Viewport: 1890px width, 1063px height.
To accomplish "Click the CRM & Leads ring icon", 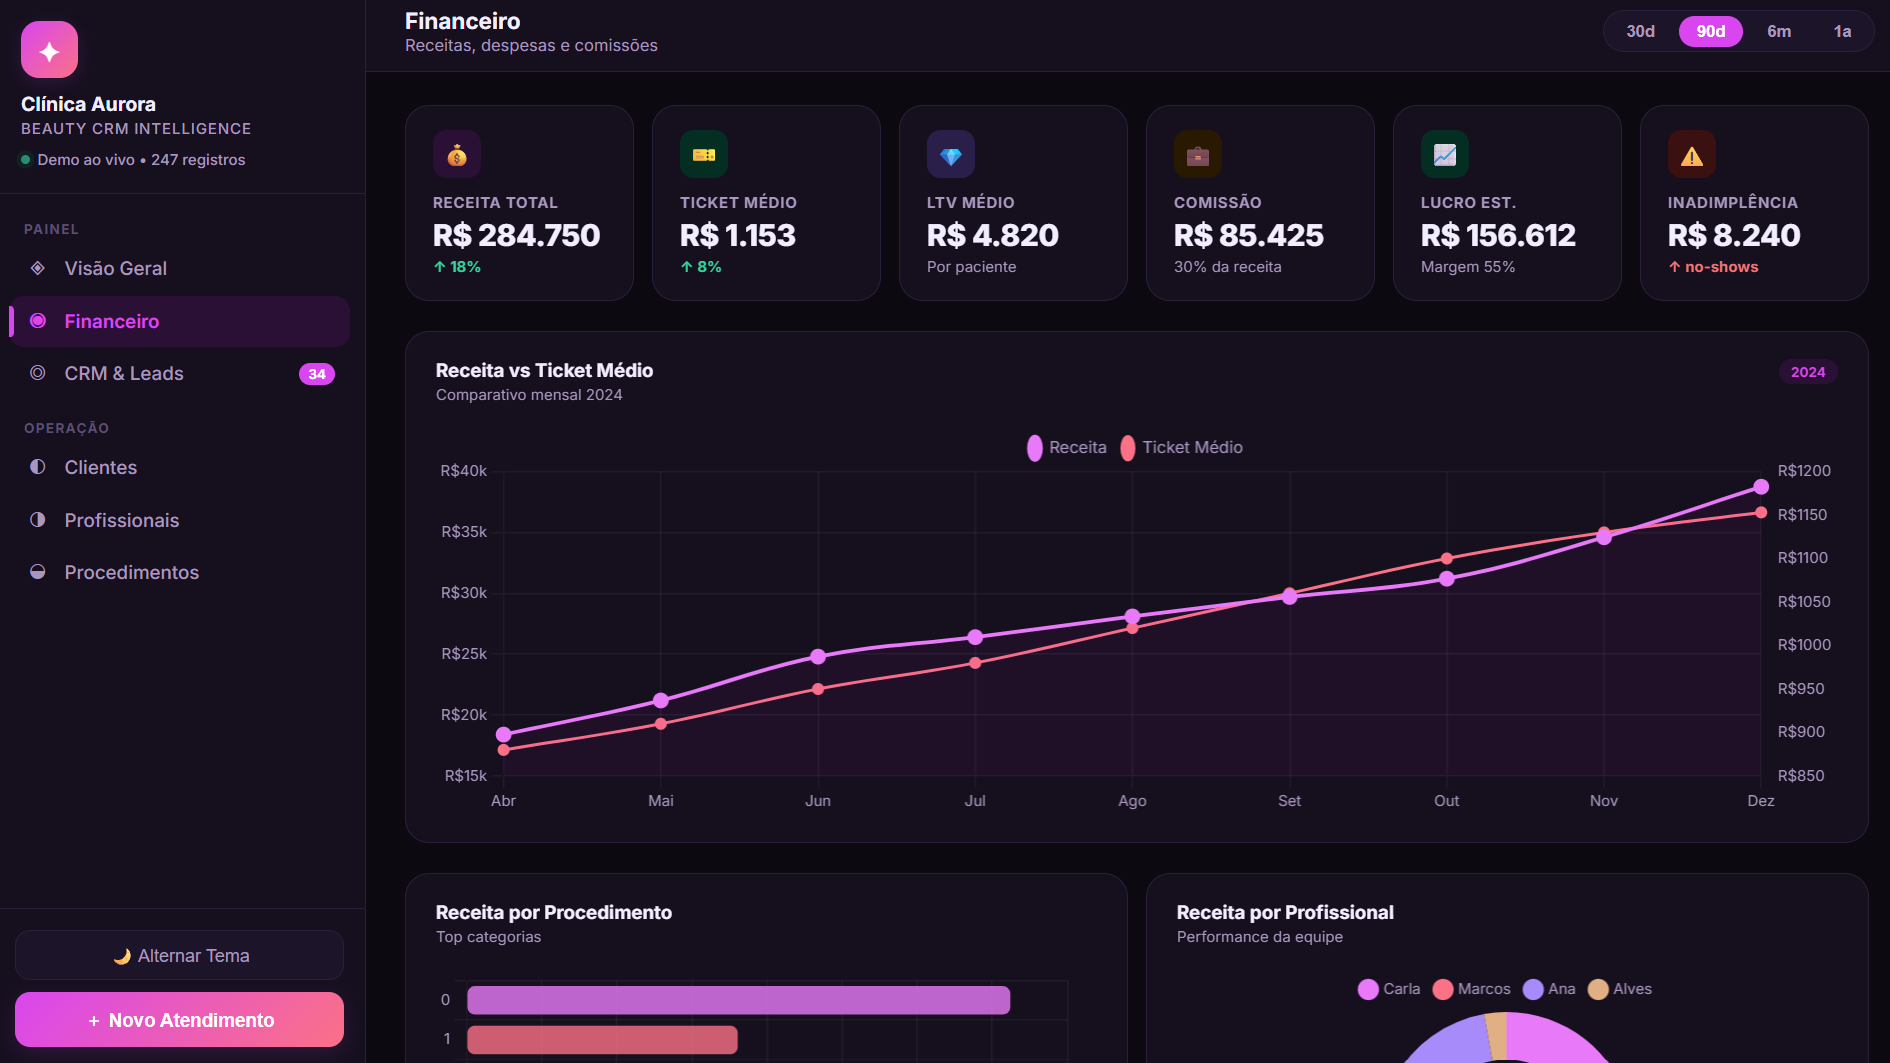I will (x=38, y=373).
